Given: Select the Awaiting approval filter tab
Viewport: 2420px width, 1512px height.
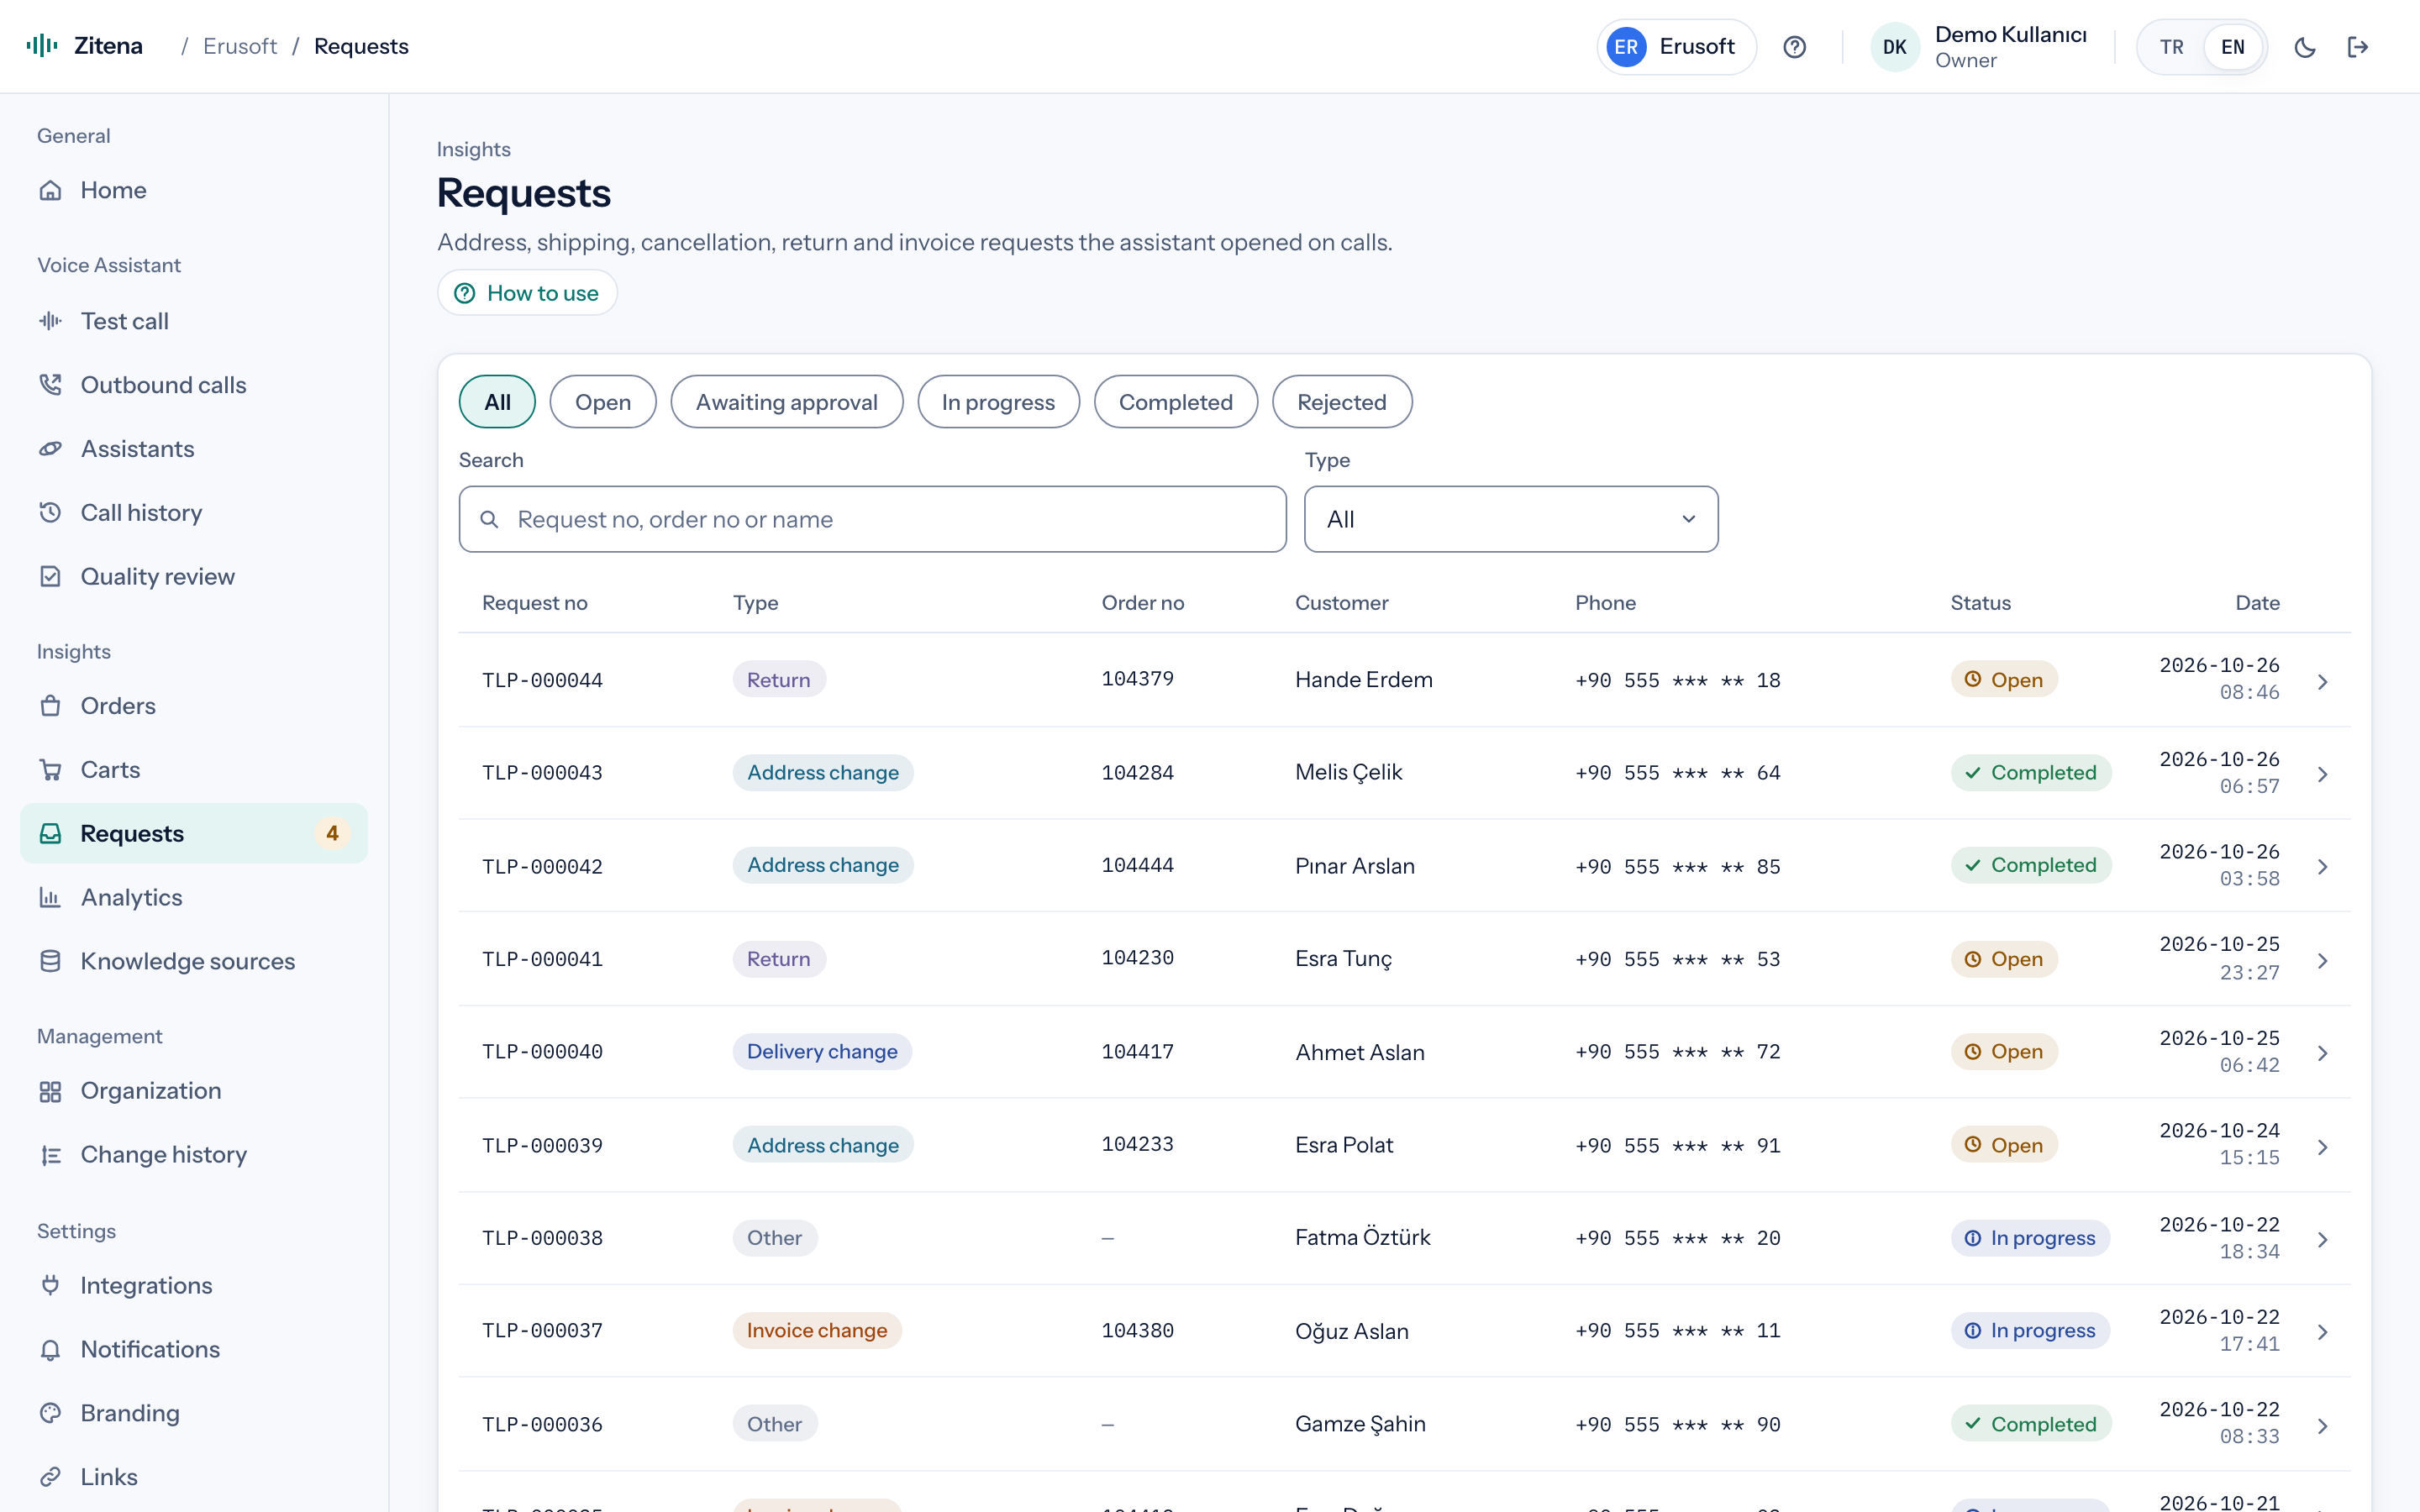Looking at the screenshot, I should (787, 402).
